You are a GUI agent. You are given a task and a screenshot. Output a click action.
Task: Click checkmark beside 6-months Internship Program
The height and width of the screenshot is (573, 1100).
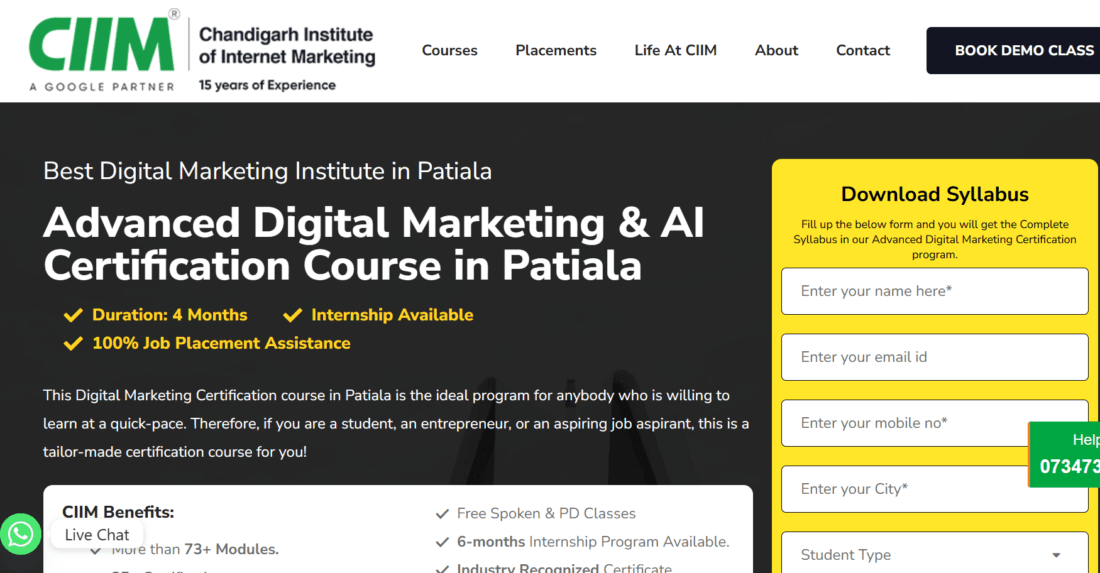coord(442,542)
